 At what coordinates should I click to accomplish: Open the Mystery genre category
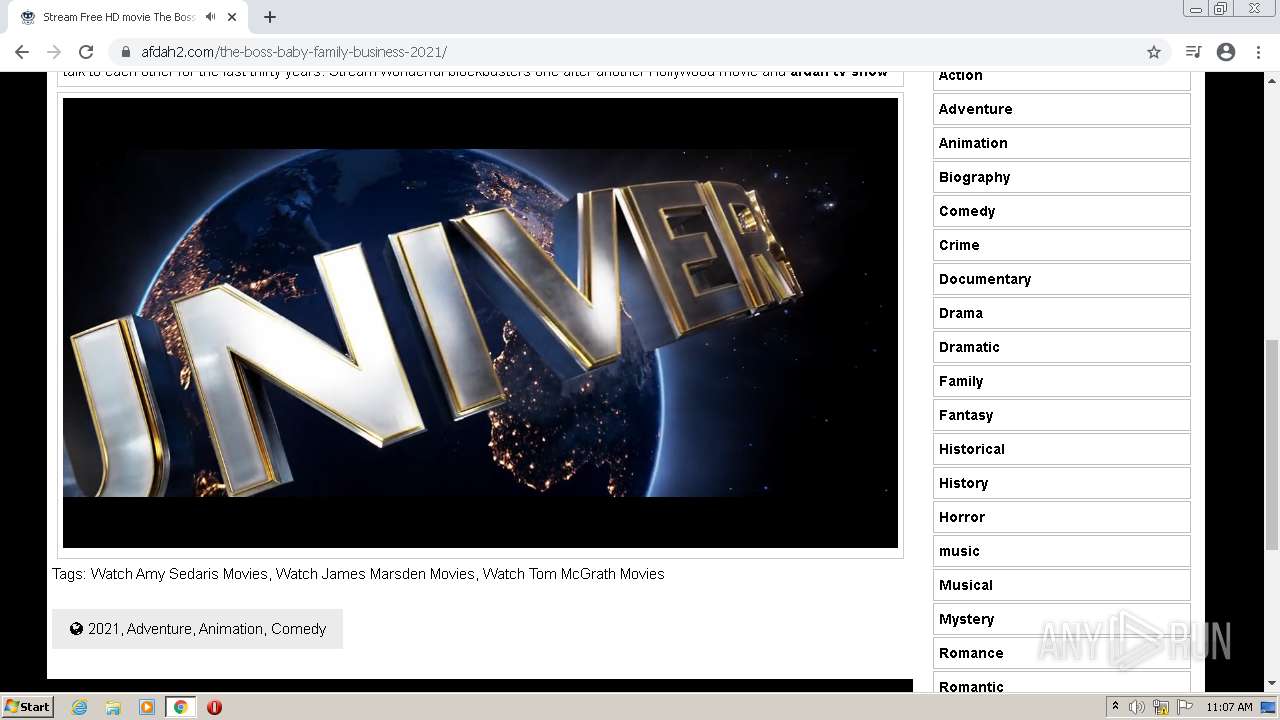1061,619
